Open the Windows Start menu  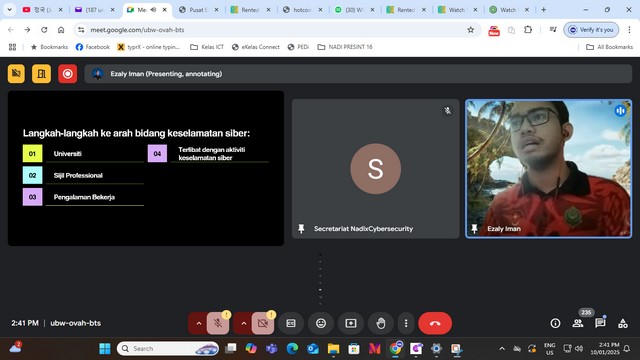coord(105,349)
